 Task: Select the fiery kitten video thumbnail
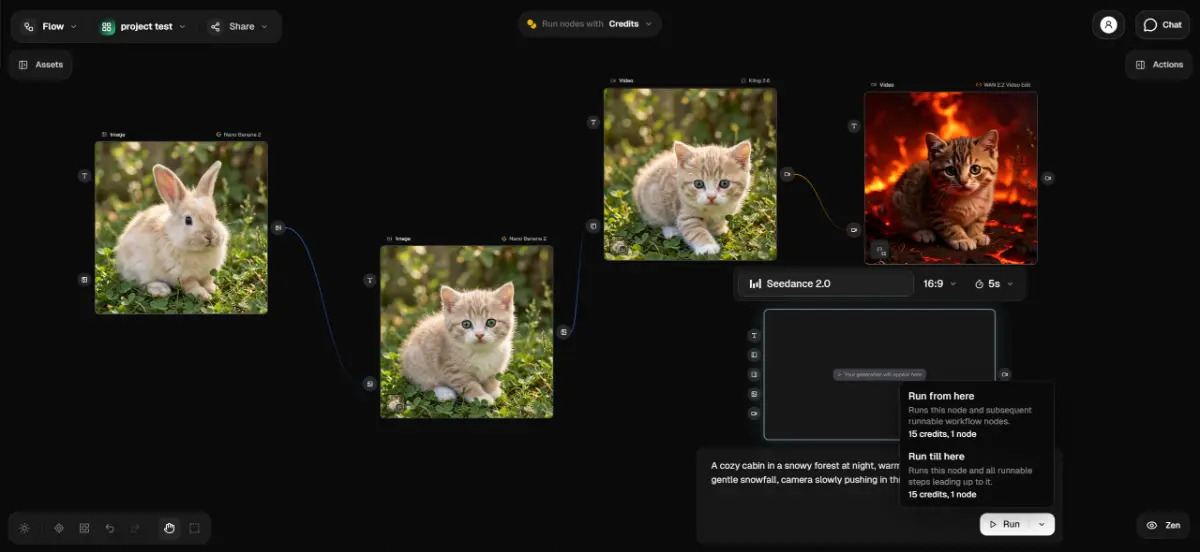[x=951, y=178]
